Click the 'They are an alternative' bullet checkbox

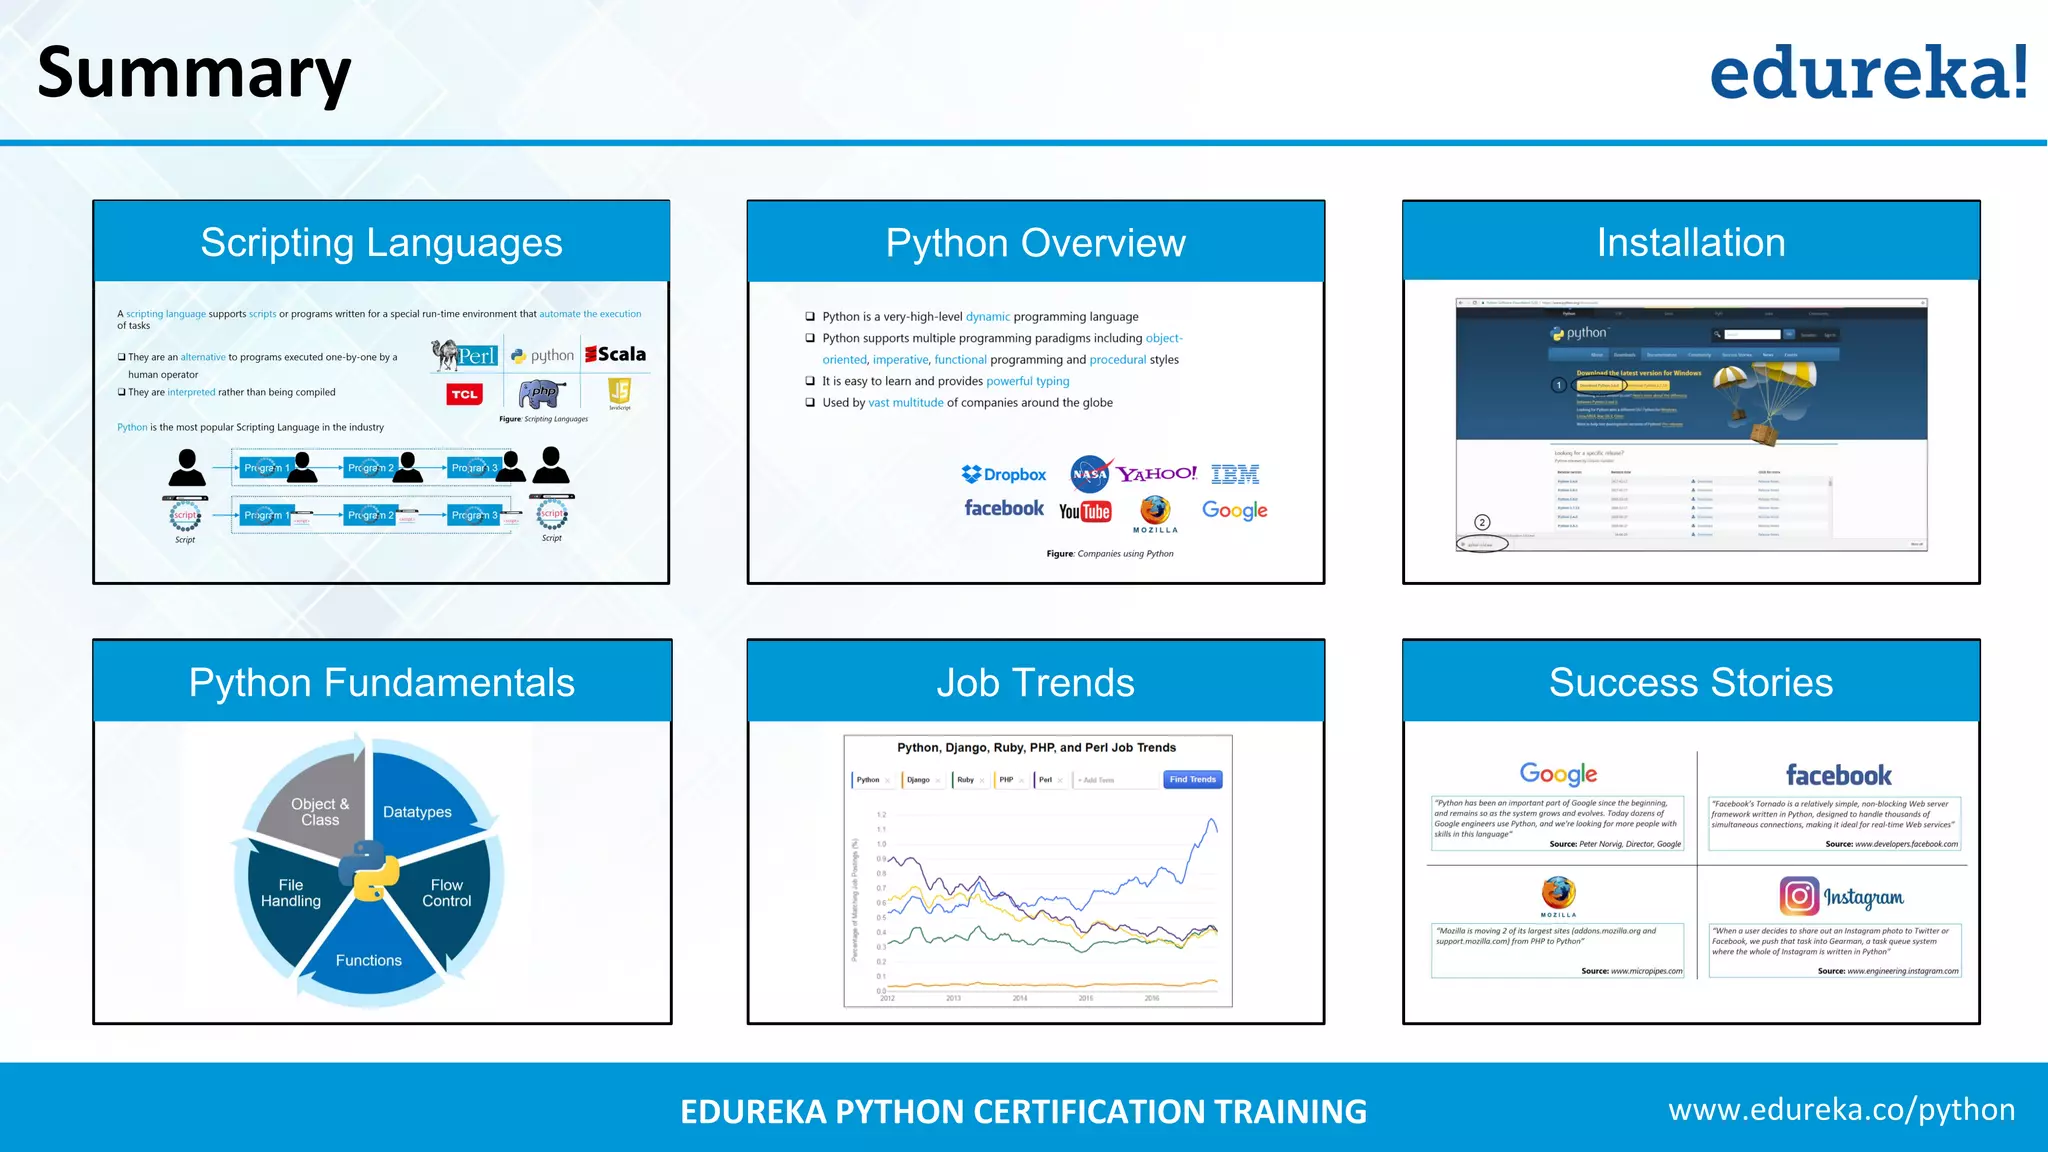(x=121, y=357)
